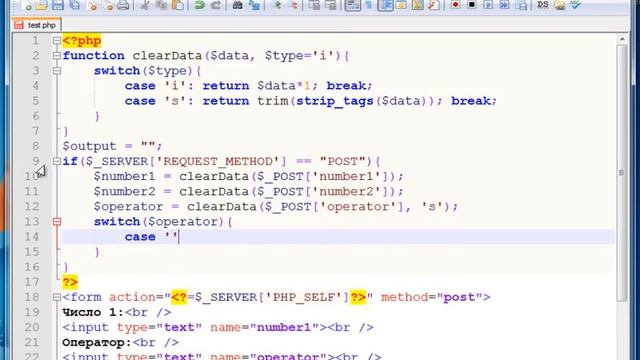The image size is (640, 360).
Task: Stop macro recording with black square
Action: tap(472, 5)
